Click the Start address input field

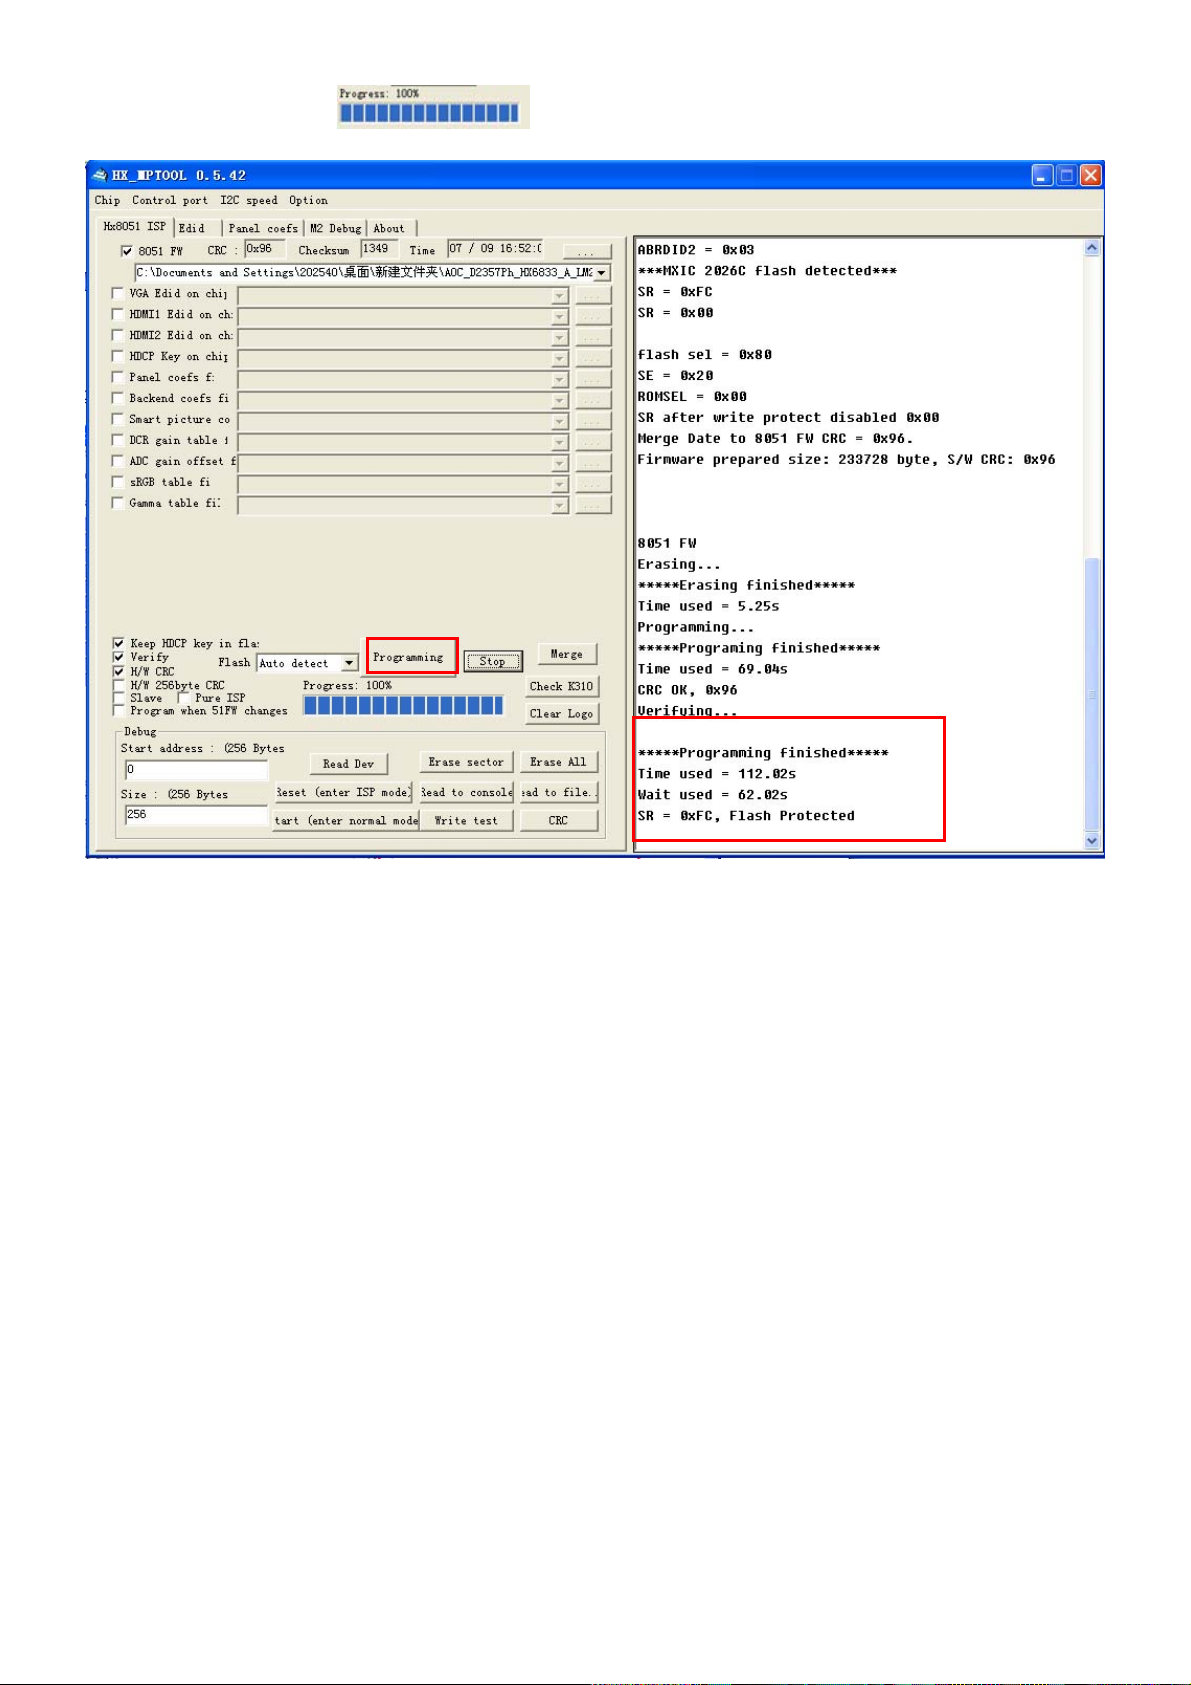point(196,770)
